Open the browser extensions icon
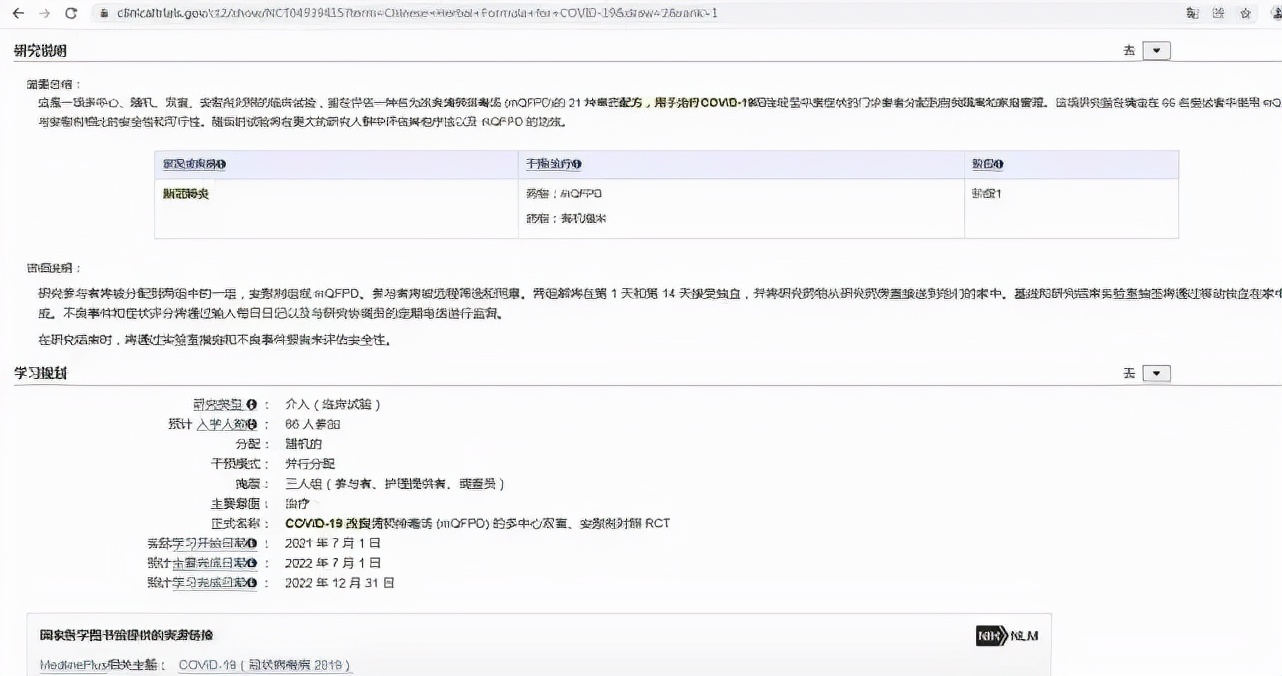 1219,13
